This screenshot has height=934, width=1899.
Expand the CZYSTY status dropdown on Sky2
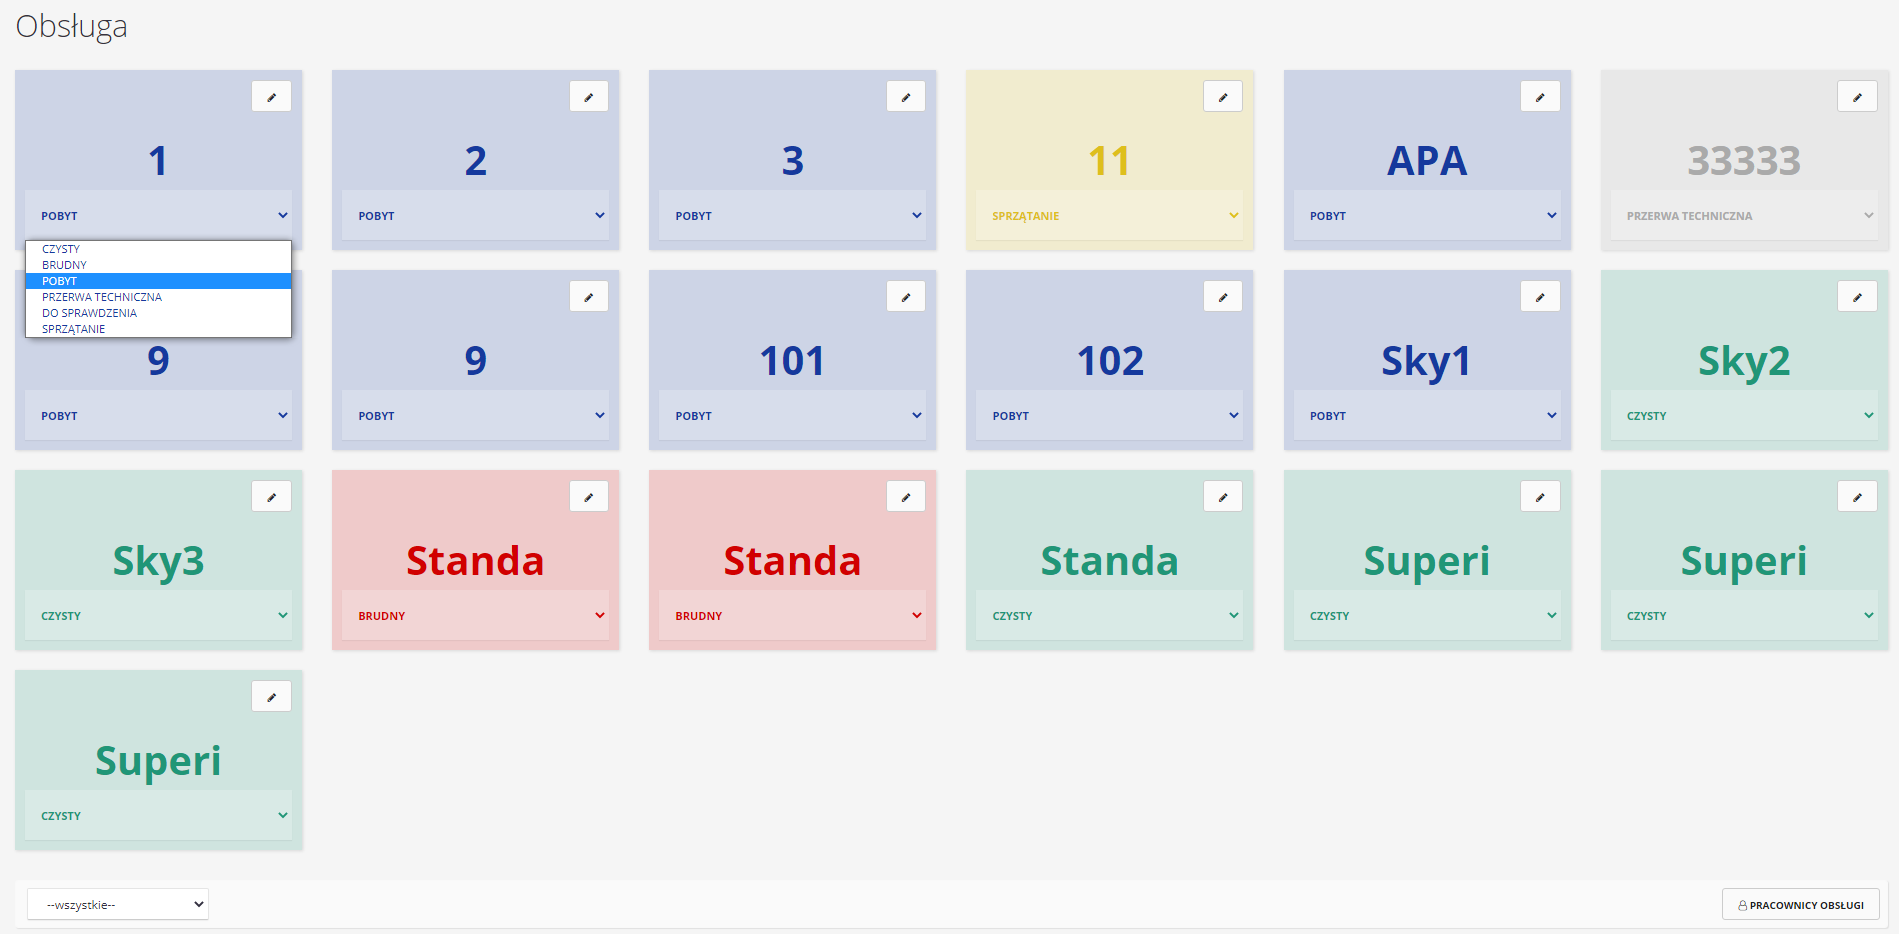1744,416
